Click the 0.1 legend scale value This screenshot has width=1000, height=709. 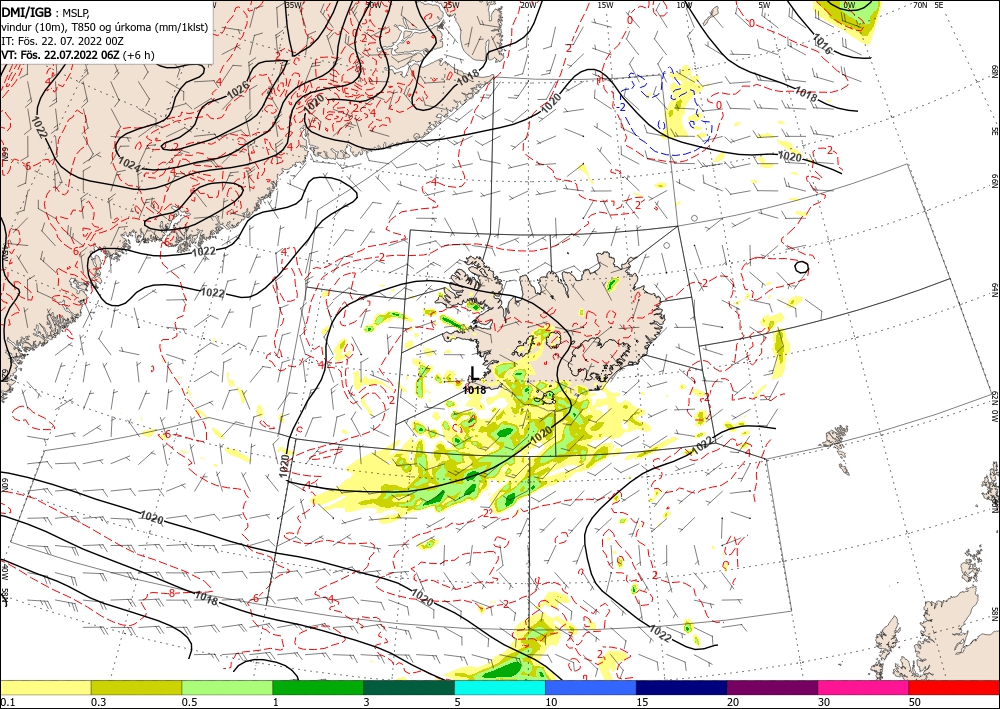8,702
